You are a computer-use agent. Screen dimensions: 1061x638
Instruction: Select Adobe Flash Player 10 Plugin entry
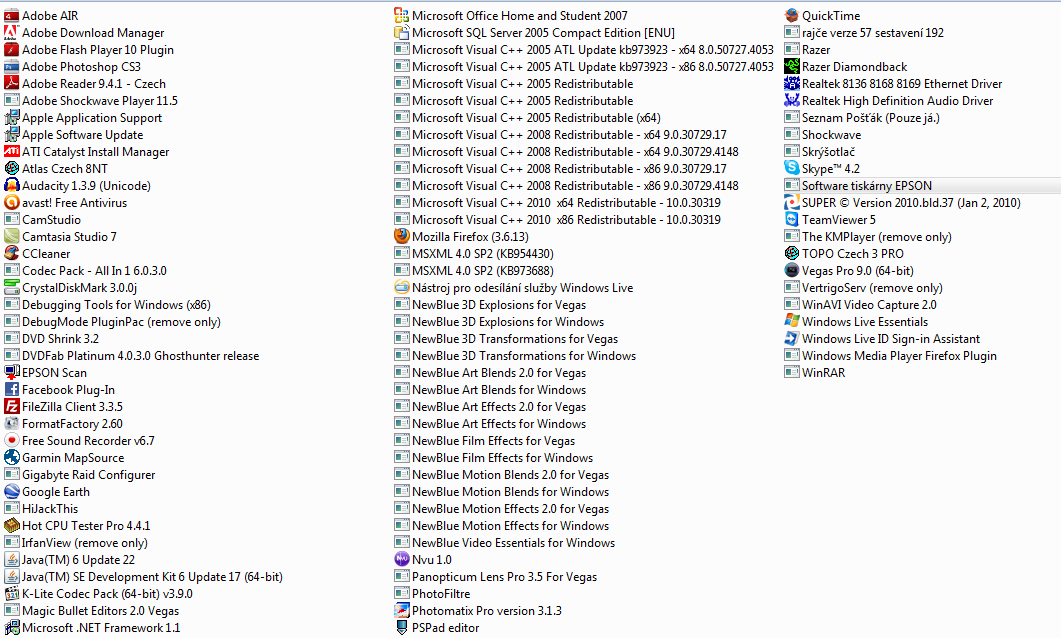(x=89, y=49)
